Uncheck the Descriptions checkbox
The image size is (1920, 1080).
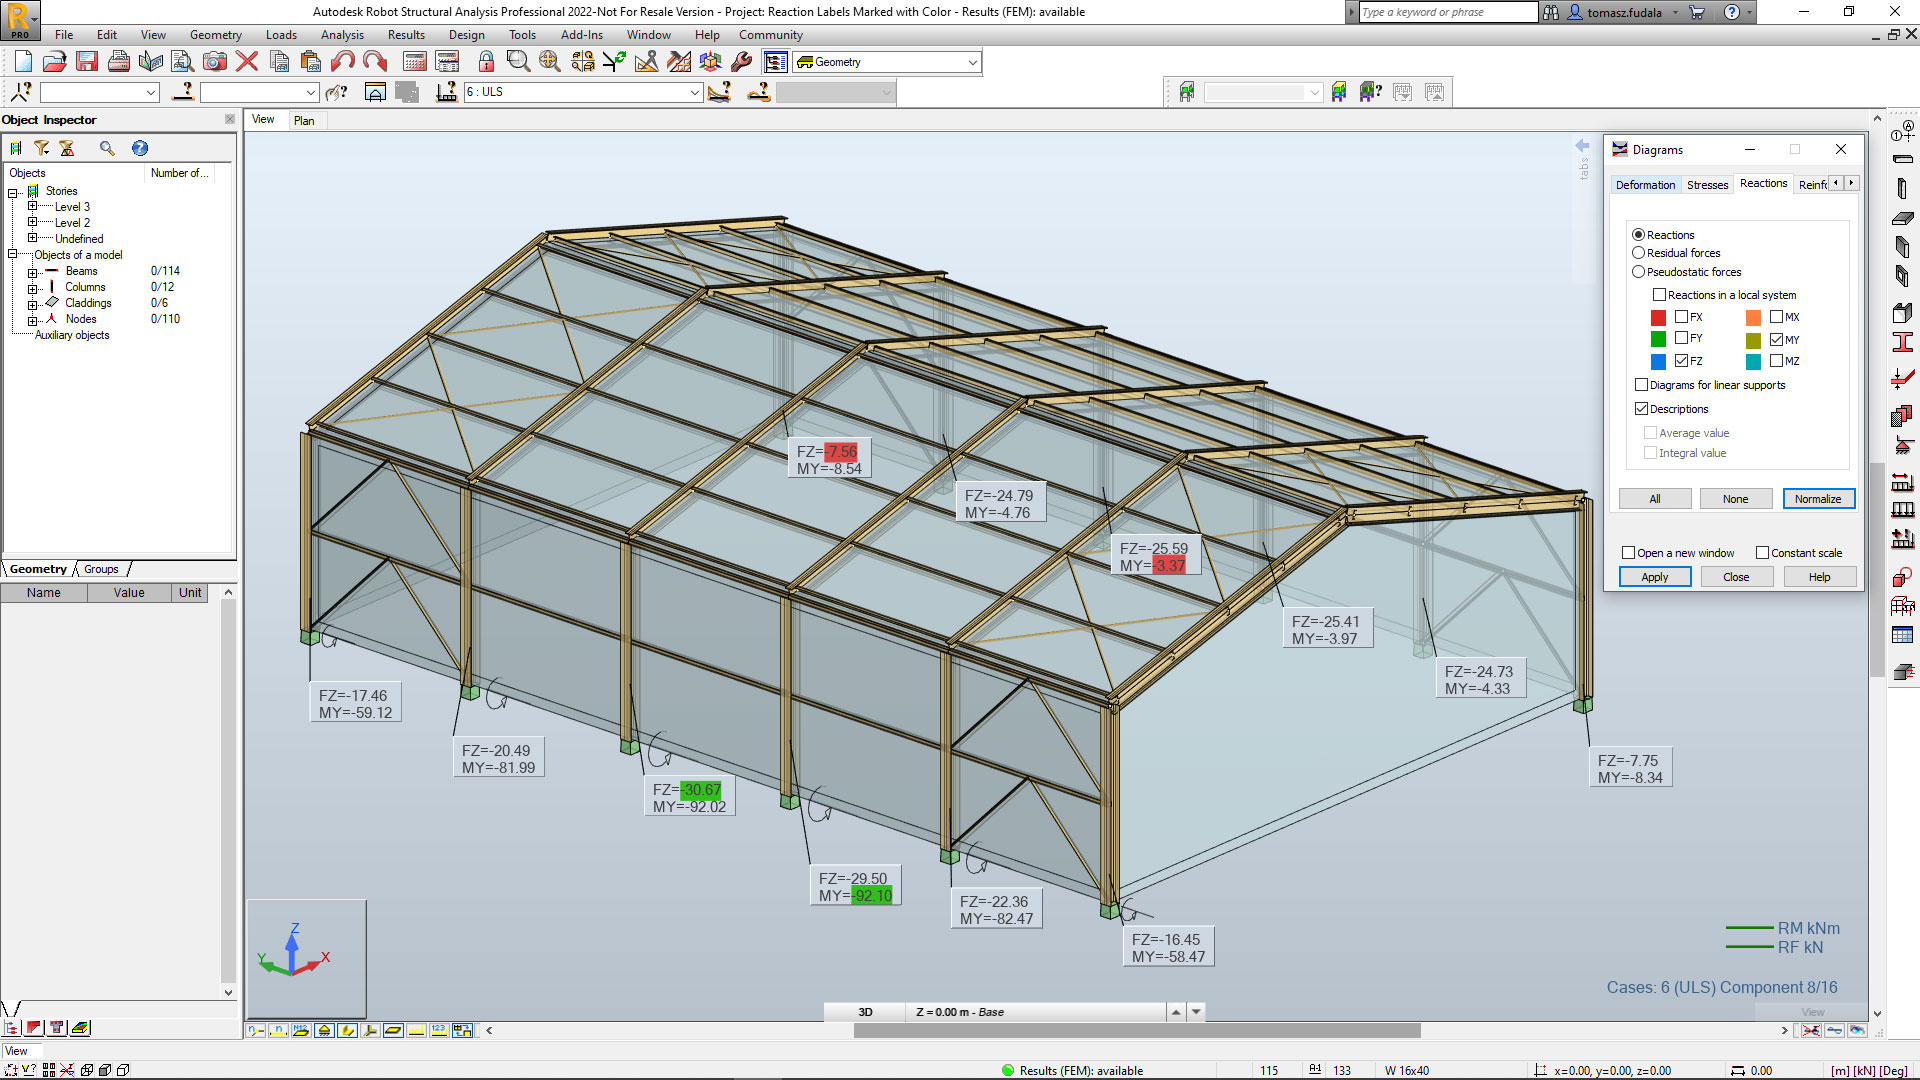tap(1641, 409)
